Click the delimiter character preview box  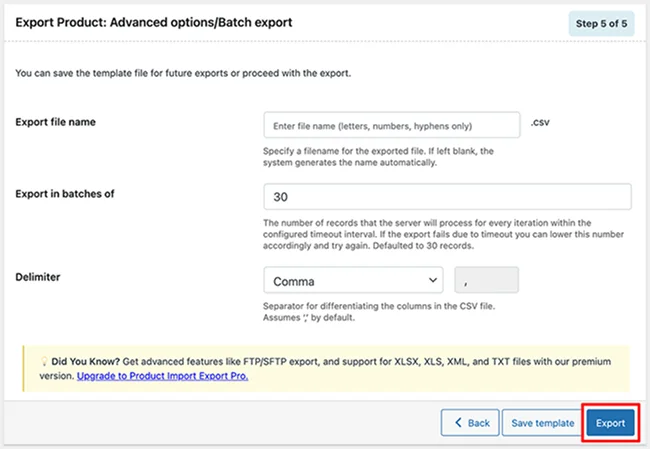(x=486, y=281)
